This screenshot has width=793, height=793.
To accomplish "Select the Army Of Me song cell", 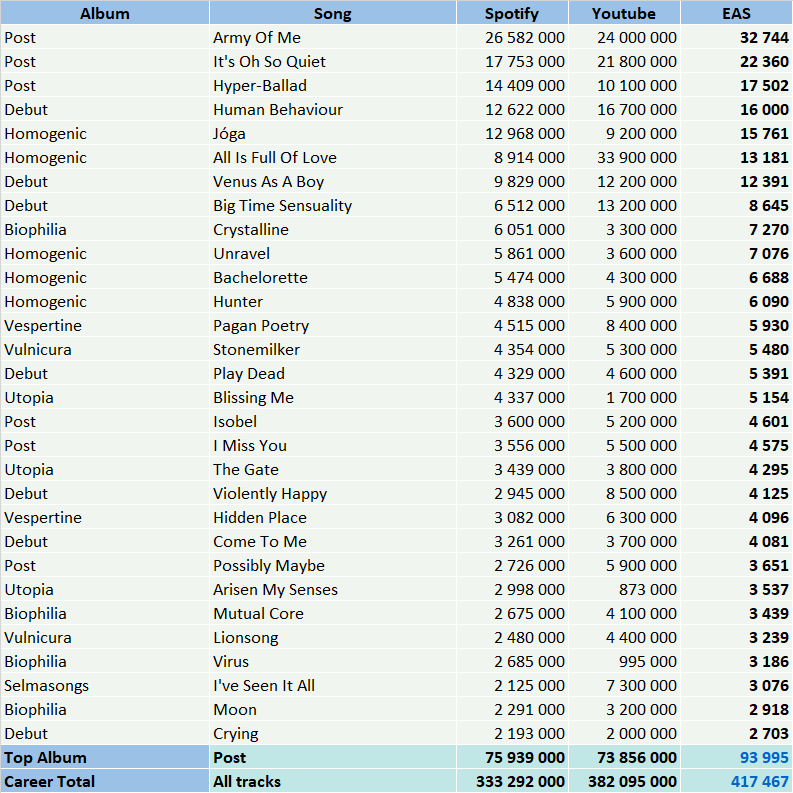I will coord(333,37).
